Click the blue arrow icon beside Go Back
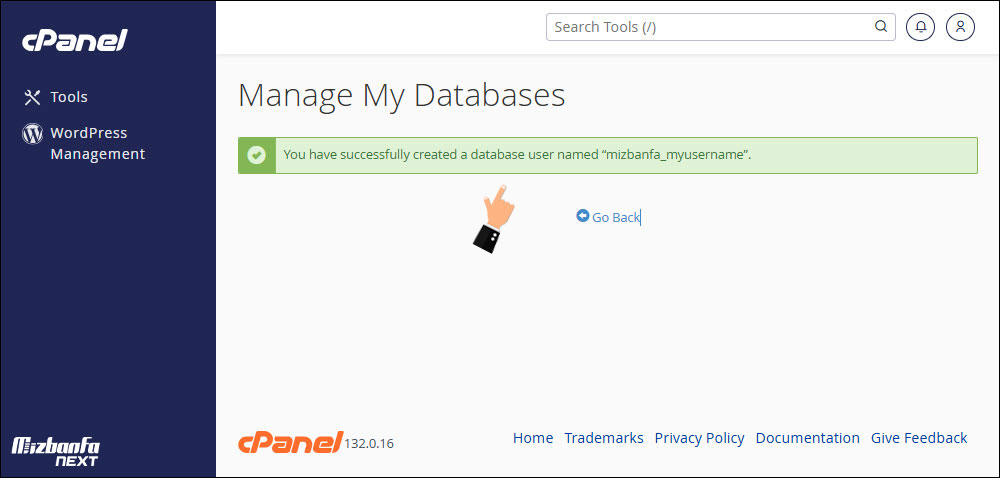Image resolution: width=1000 pixels, height=478 pixels. 583,216
